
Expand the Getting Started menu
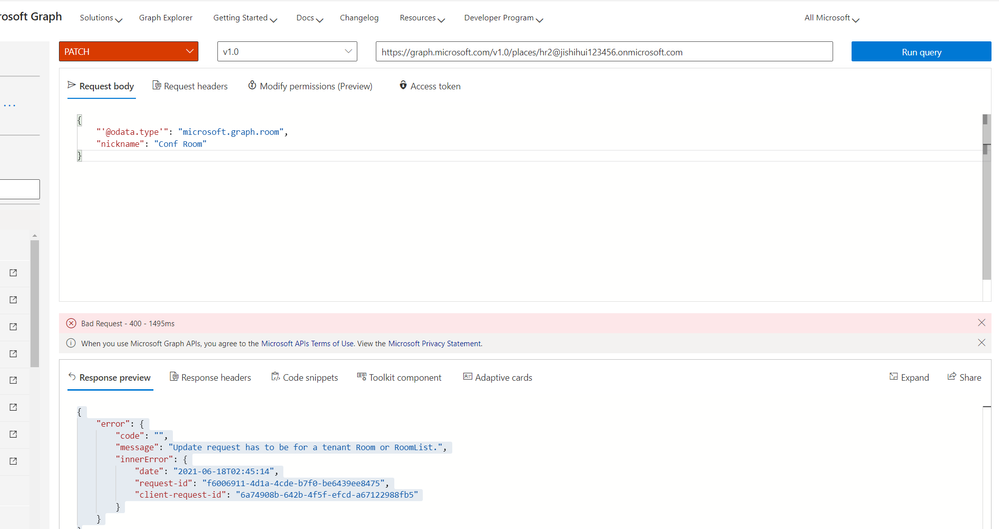click(x=245, y=18)
